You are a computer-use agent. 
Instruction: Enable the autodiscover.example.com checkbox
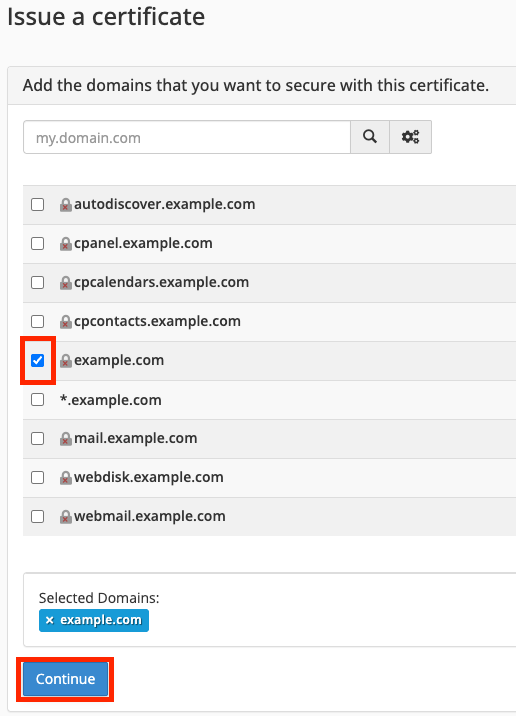tap(37, 204)
